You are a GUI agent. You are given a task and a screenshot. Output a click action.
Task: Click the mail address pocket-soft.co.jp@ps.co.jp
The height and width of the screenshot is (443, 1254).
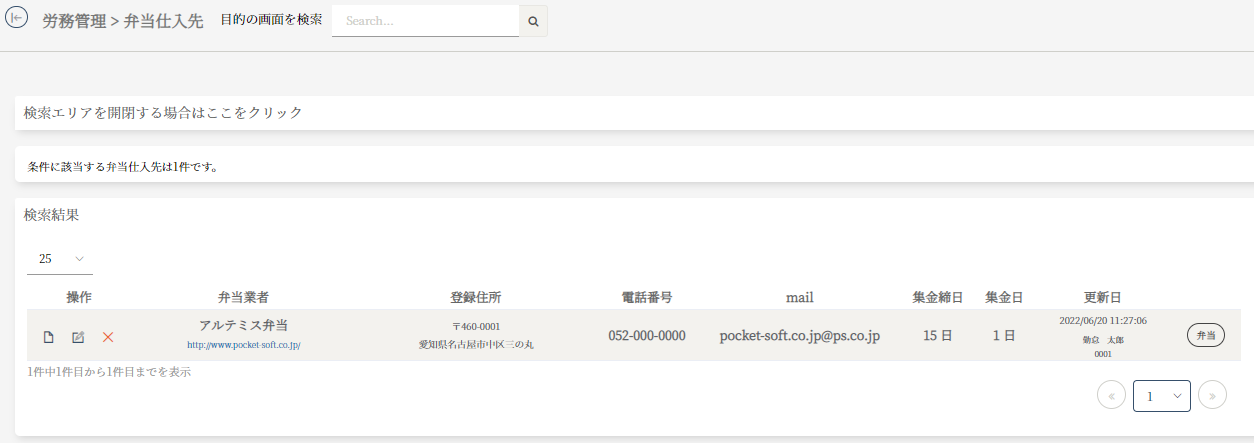pos(799,336)
